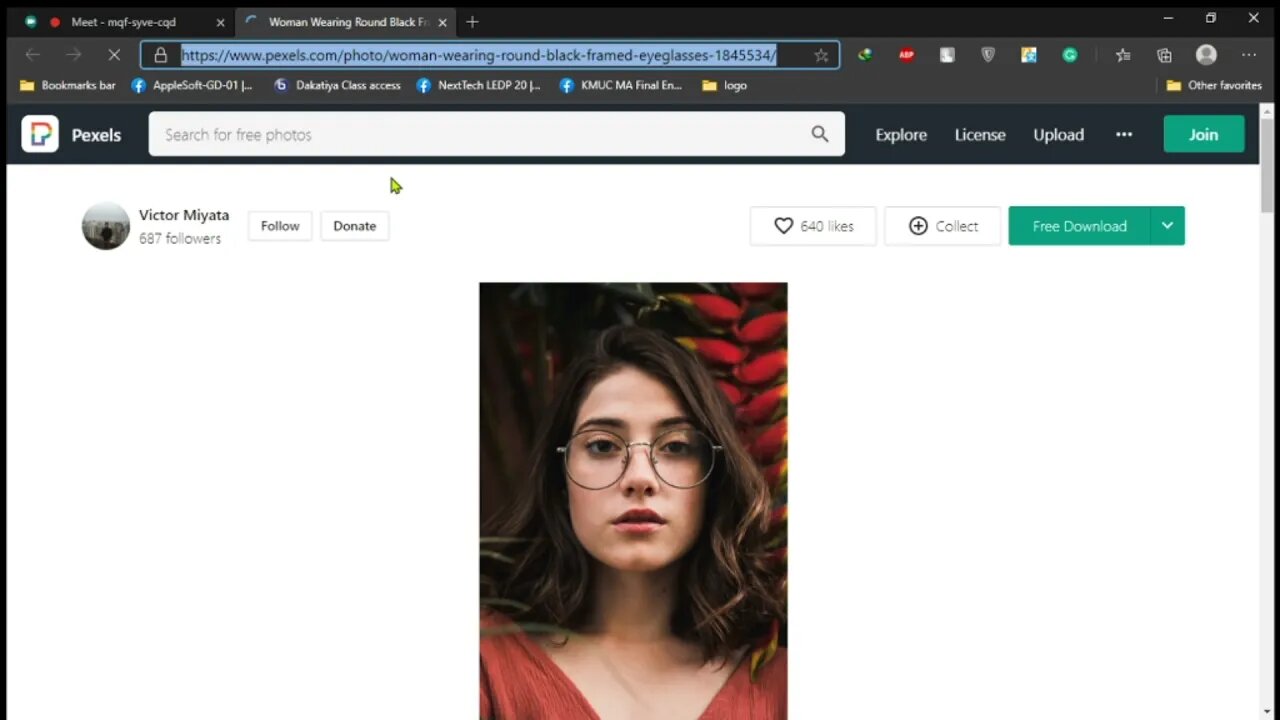
Task: Open the ABP Adblock Plus extension
Action: (906, 55)
